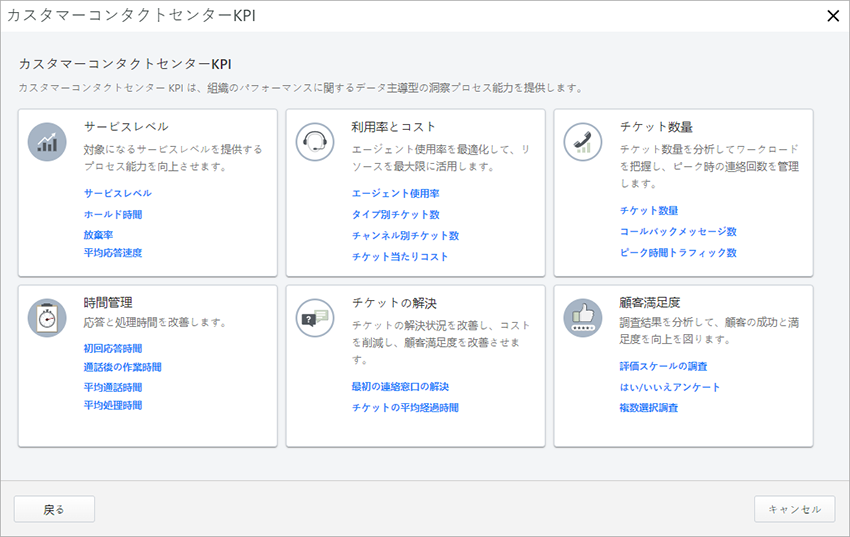This screenshot has height=537, width=850.
Task: Click the 時間管理 stopwatch clipboard icon
Action: point(47,316)
